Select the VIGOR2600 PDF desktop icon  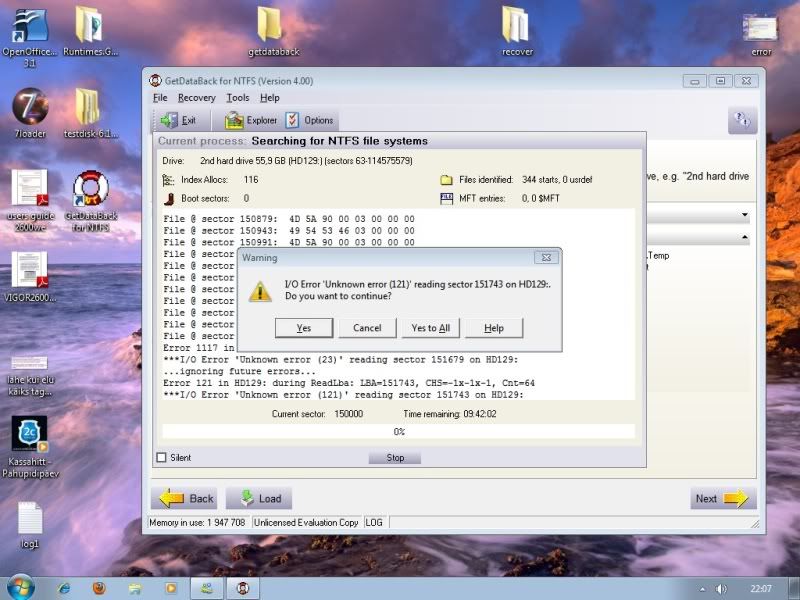pyautogui.click(x=30, y=277)
